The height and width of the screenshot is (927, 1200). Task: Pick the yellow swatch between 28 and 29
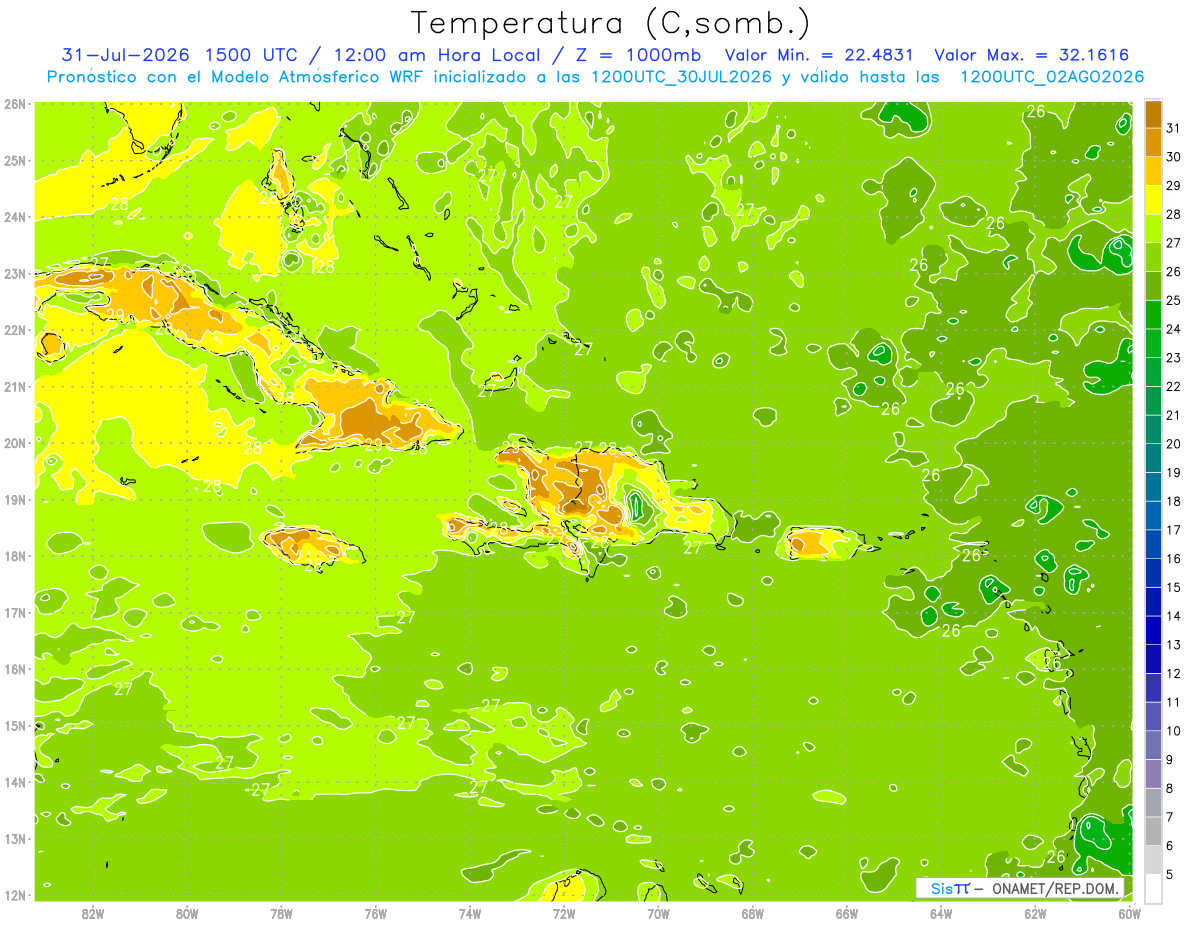pyautogui.click(x=1153, y=200)
